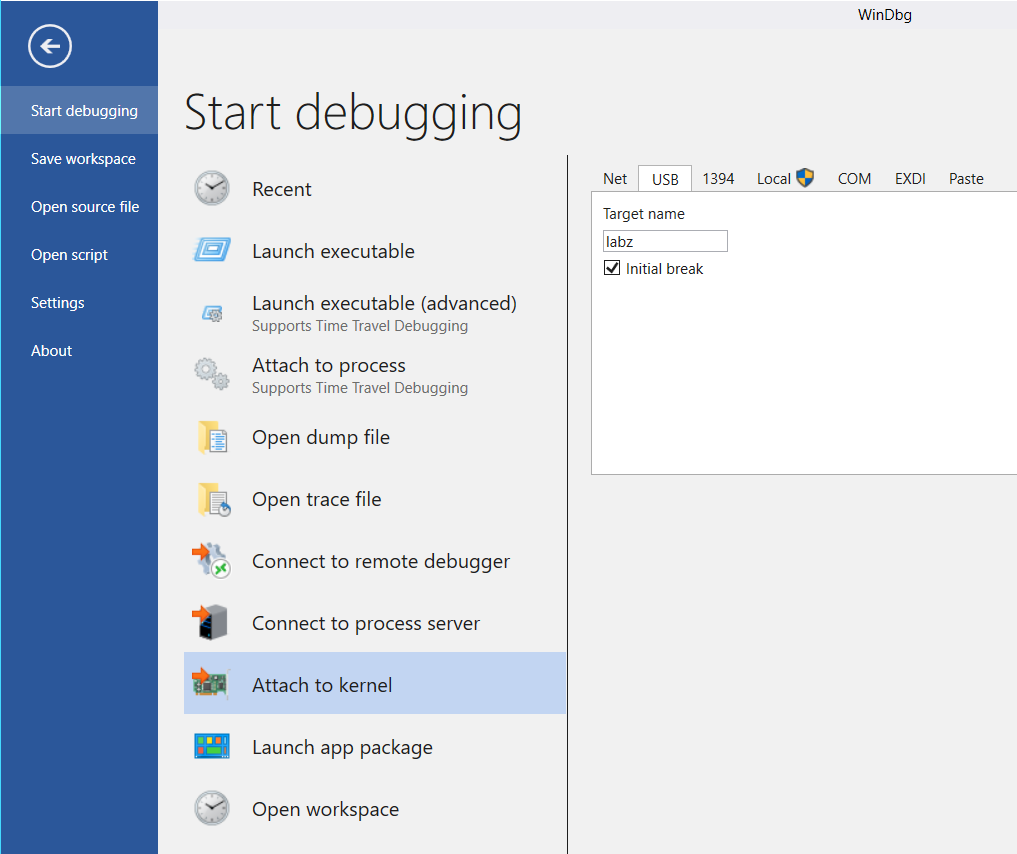Screen dimensions: 1017x854
Task: Choose Save workspace in the sidebar
Action: pos(79,158)
